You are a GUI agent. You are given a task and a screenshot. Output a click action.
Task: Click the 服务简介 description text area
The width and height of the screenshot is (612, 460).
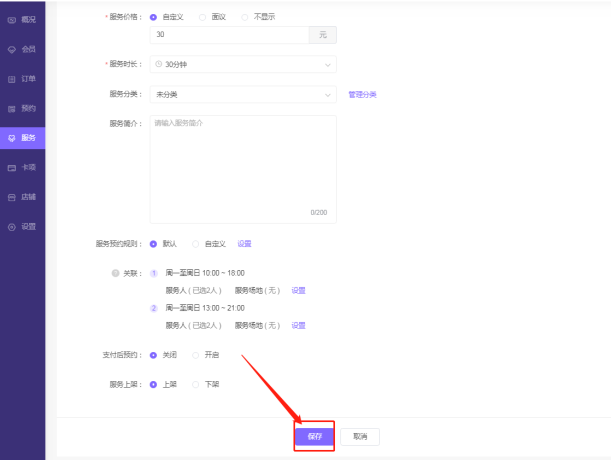pyautogui.click(x=243, y=169)
